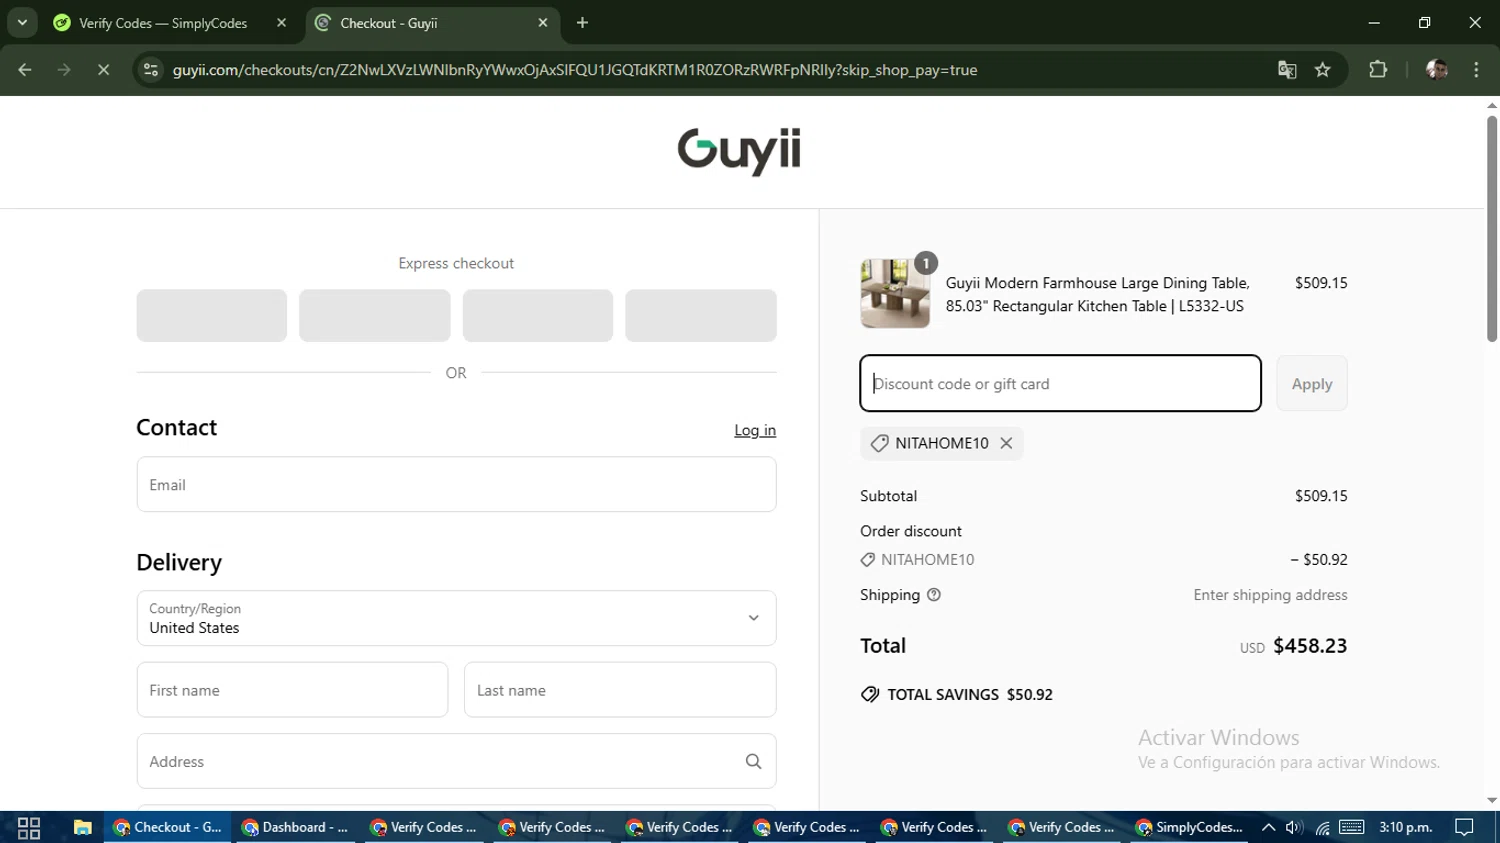Click the second express checkout button

(375, 316)
